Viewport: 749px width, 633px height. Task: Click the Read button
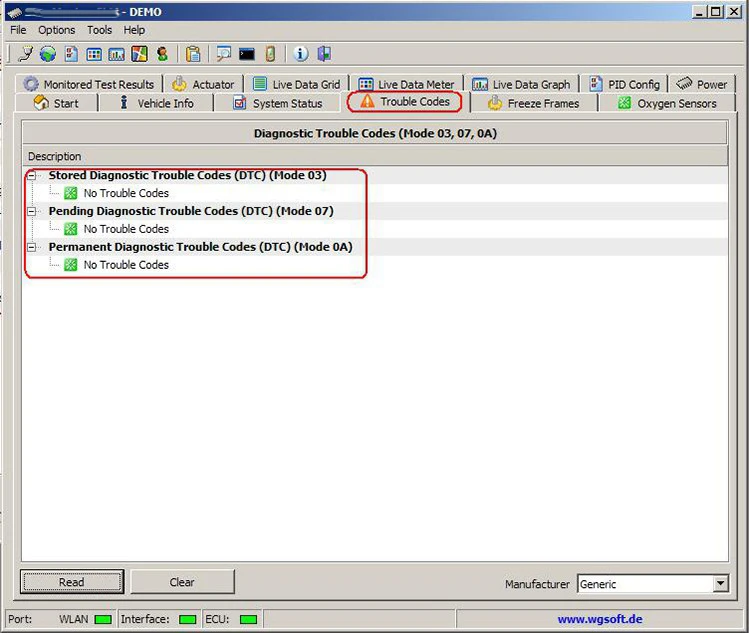click(x=72, y=582)
